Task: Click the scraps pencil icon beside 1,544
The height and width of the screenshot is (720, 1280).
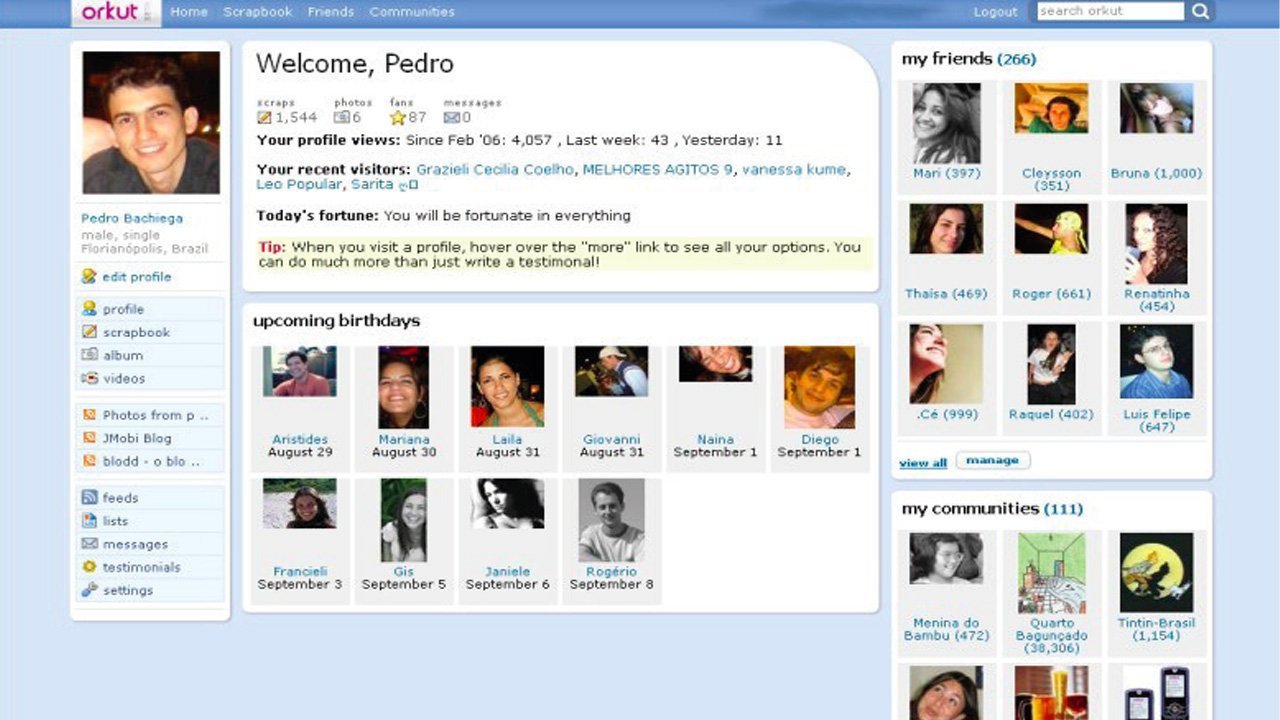Action: [264, 118]
